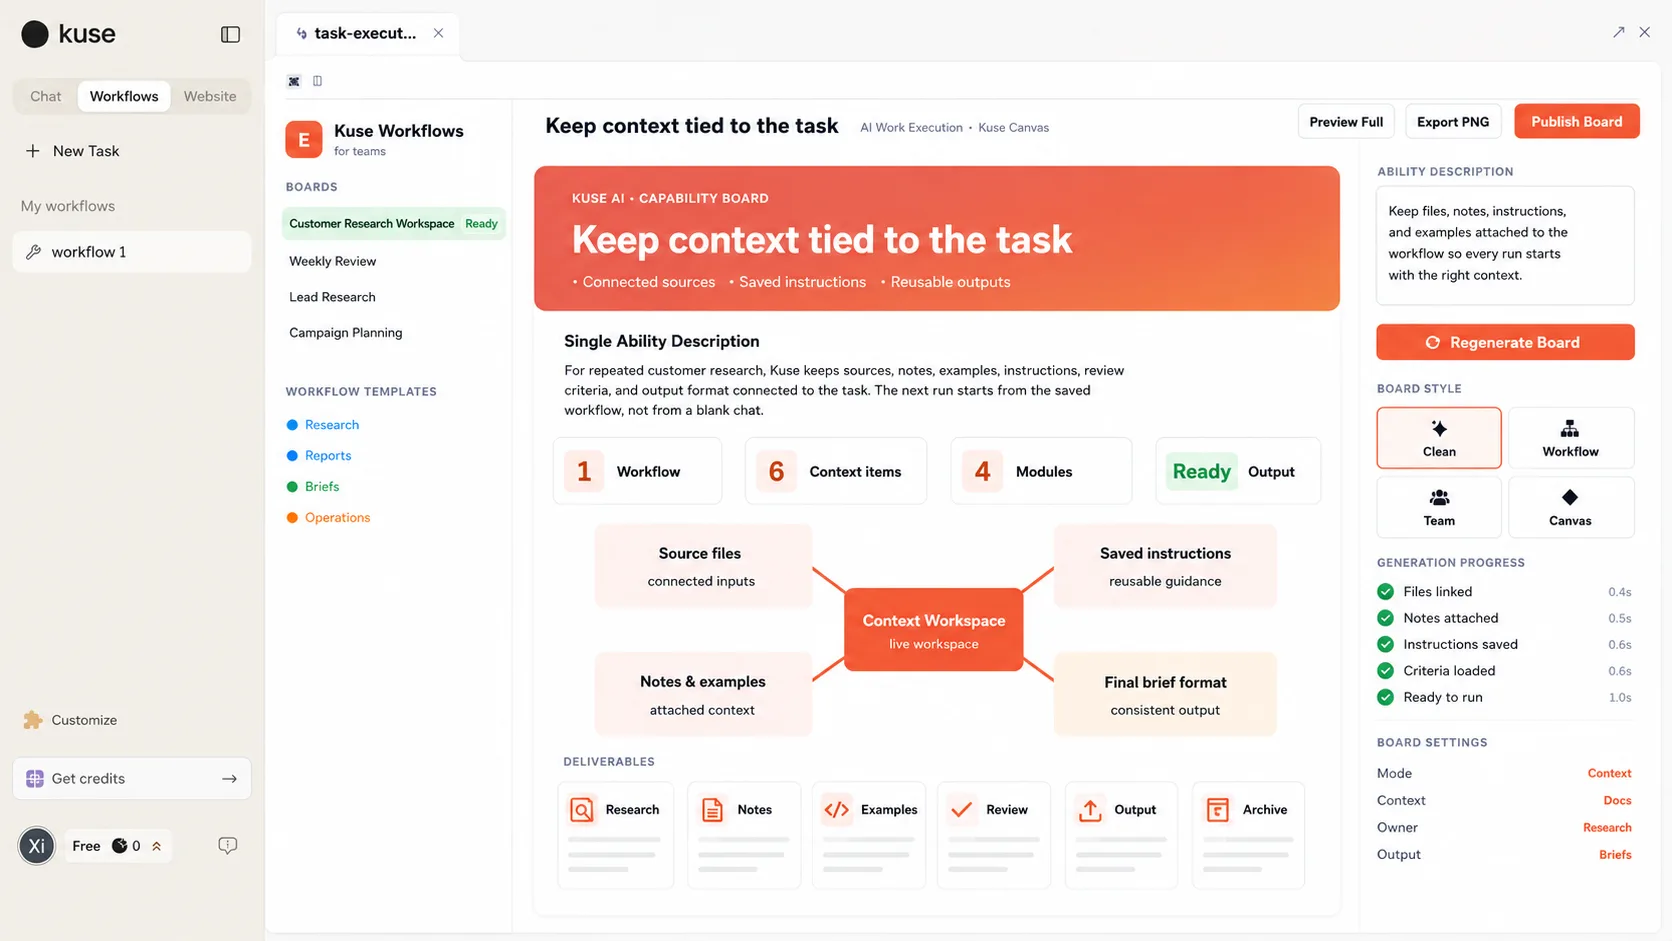1672x941 pixels.
Task: Switch to the Workflows tab
Action: click(x=124, y=97)
